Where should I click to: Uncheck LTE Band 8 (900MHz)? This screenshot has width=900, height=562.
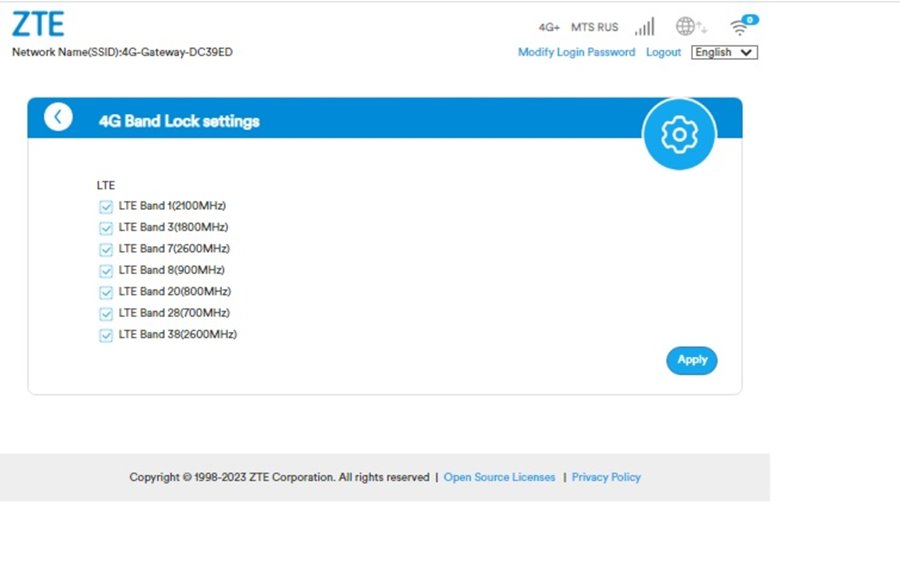(106, 271)
